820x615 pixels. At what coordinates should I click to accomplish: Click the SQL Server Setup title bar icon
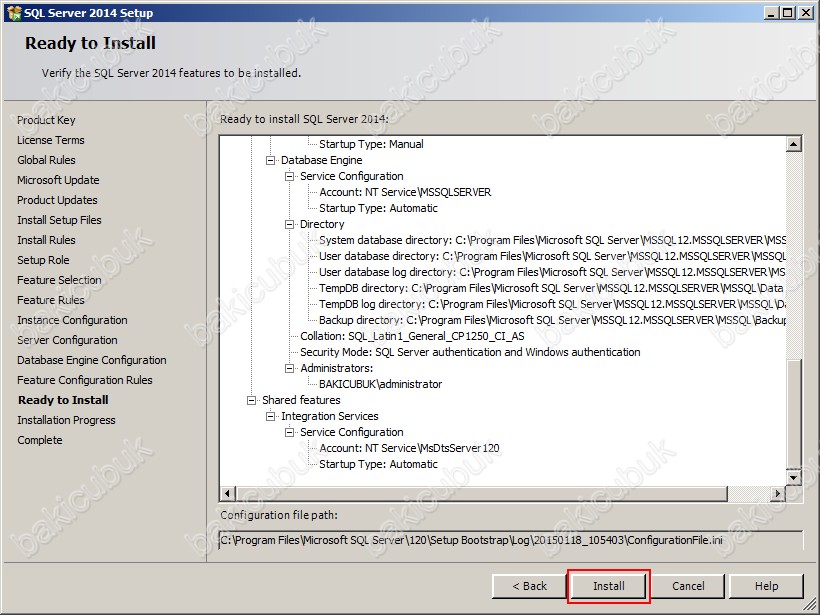coord(14,13)
